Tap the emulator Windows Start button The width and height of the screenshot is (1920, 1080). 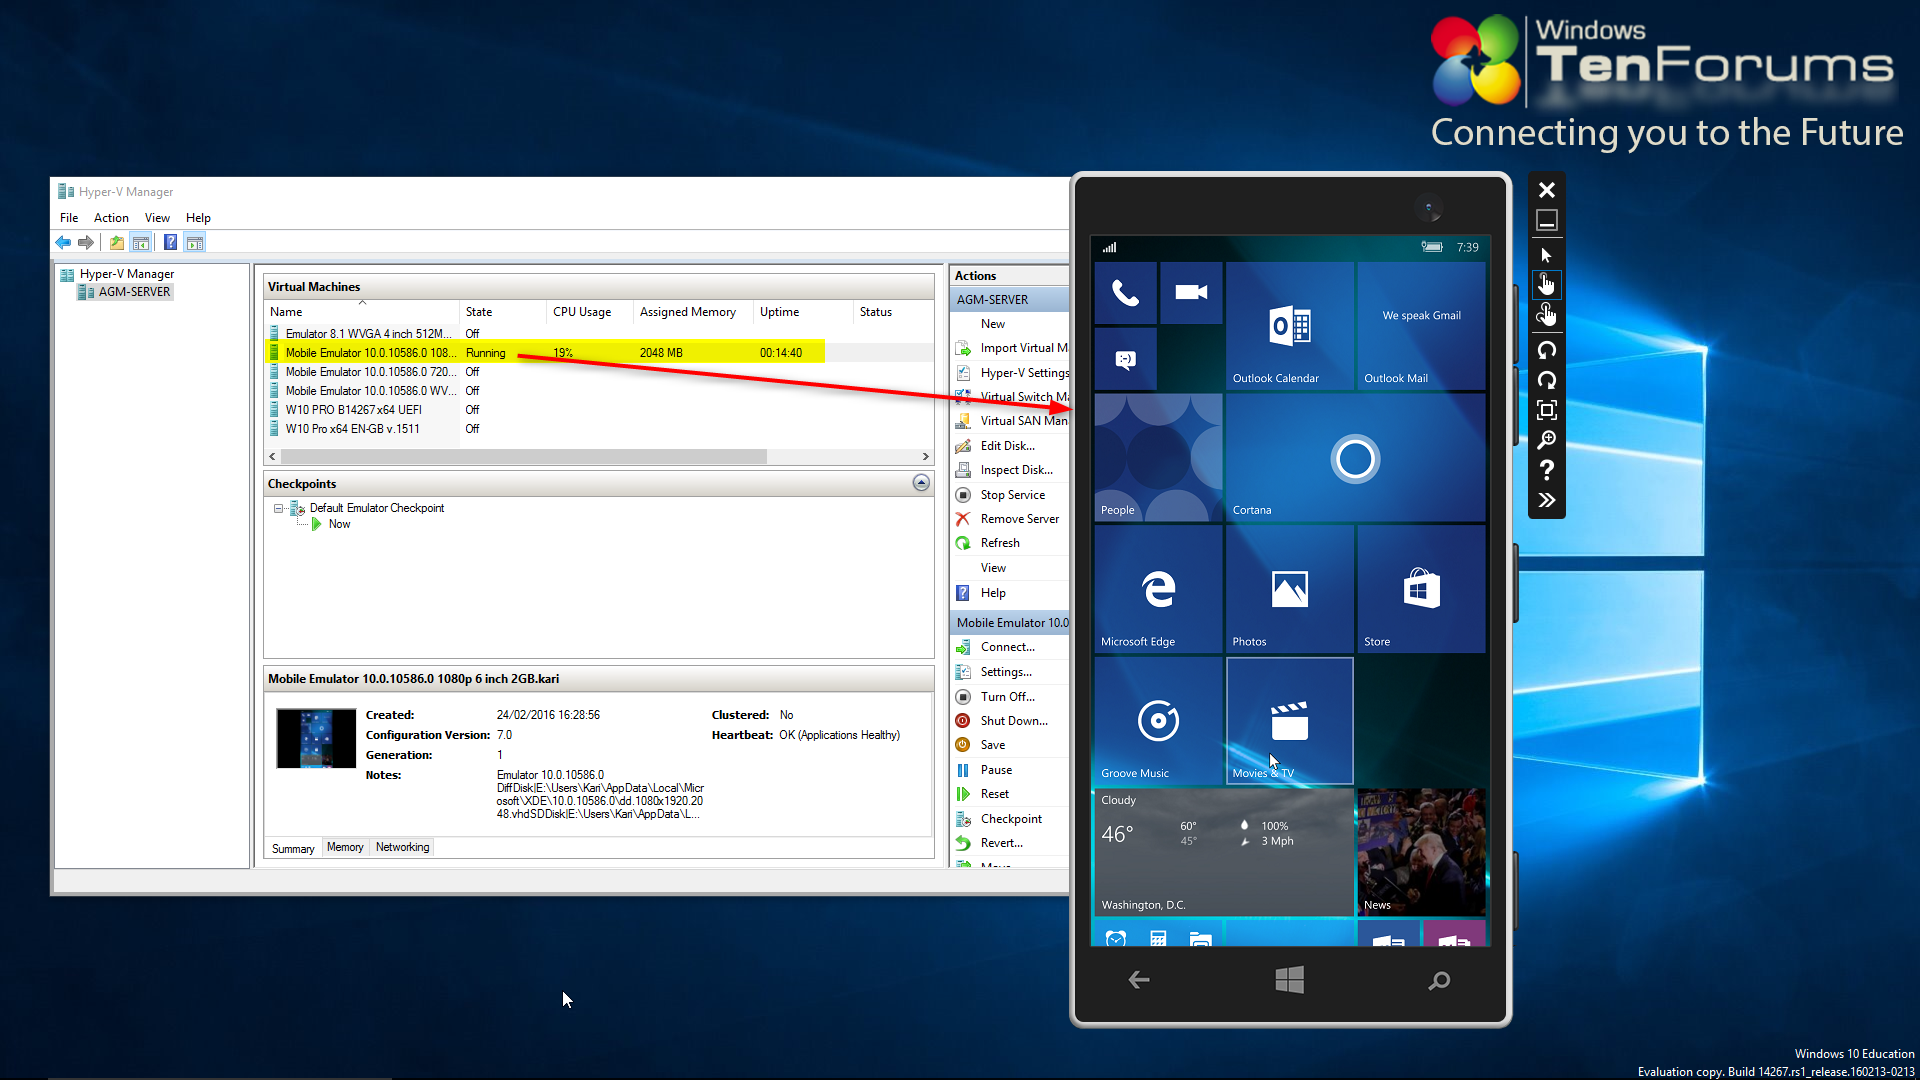coord(1289,980)
